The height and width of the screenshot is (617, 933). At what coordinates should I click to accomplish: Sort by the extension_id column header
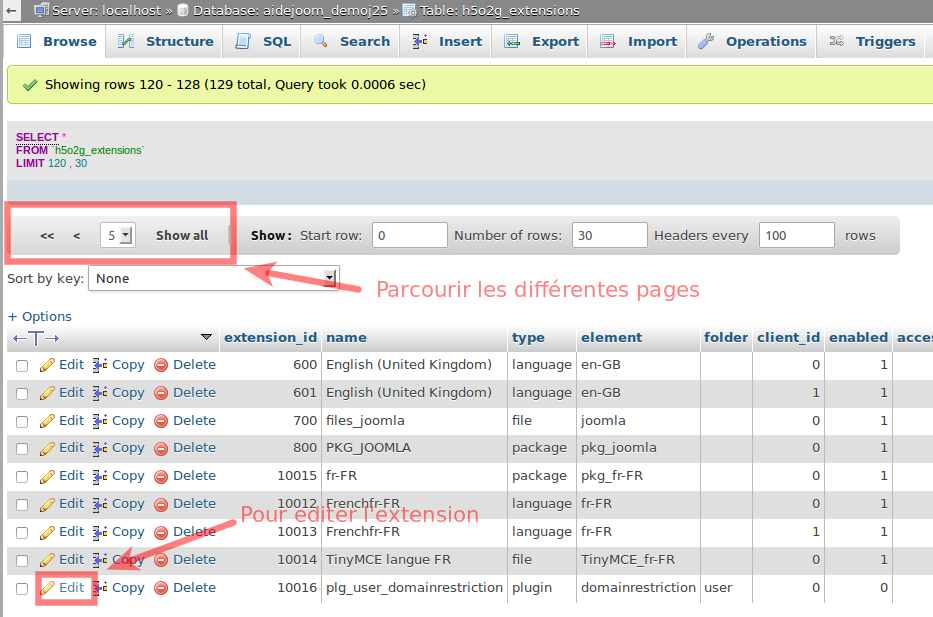tap(270, 338)
